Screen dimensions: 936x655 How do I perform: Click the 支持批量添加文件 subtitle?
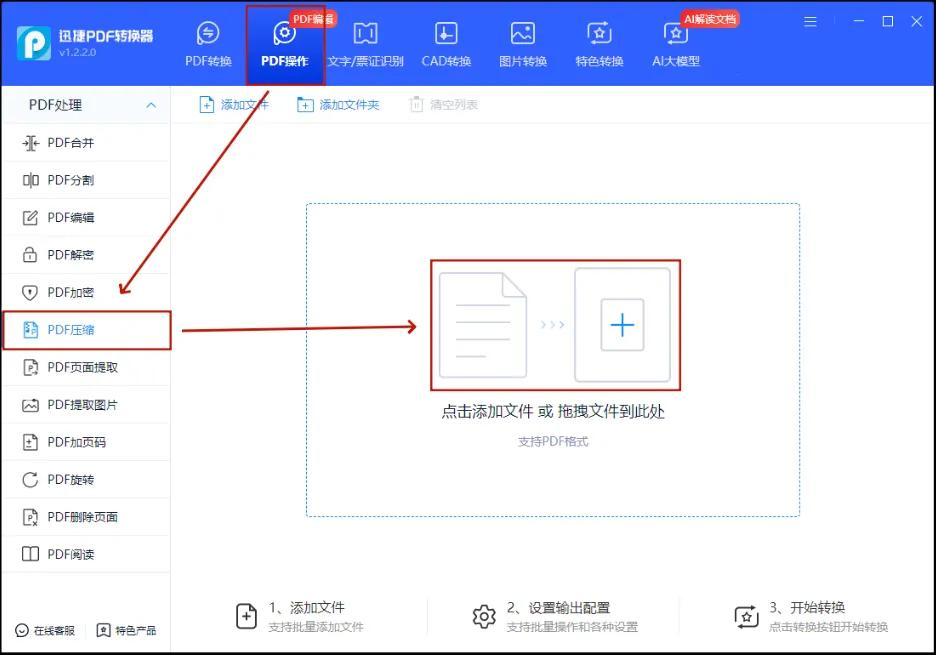[x=316, y=627]
